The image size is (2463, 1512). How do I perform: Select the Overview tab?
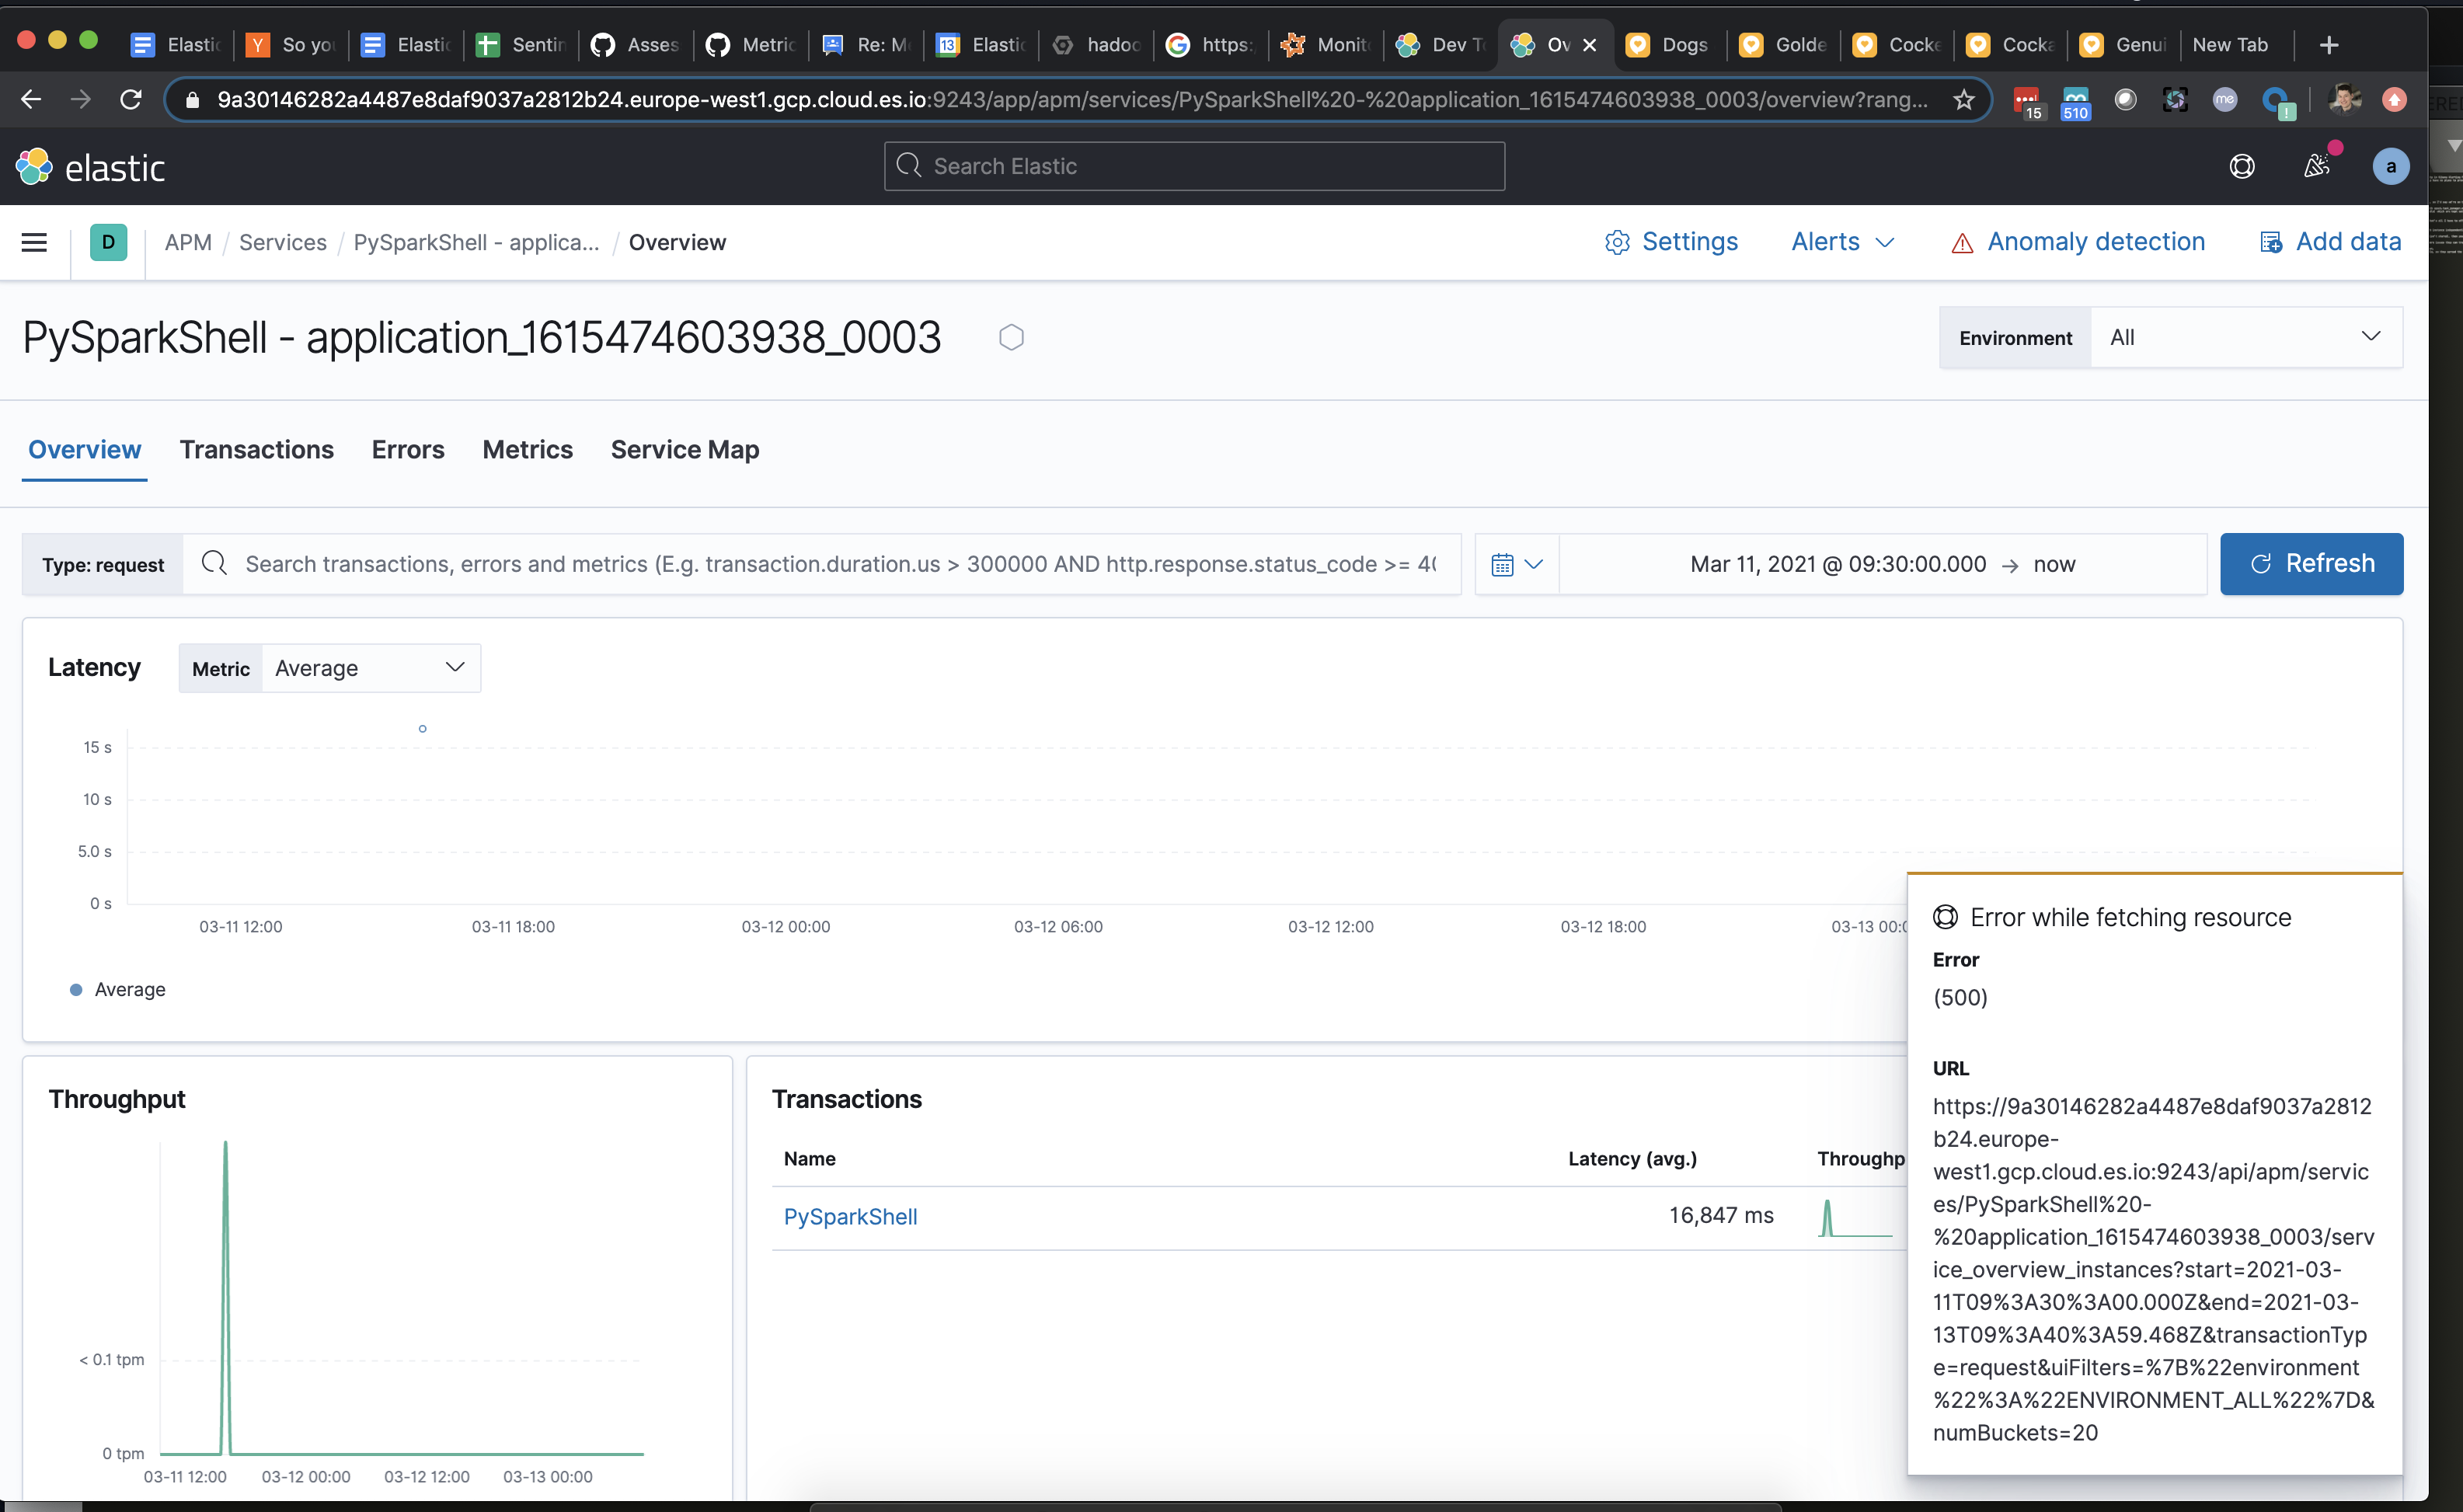pos(85,450)
